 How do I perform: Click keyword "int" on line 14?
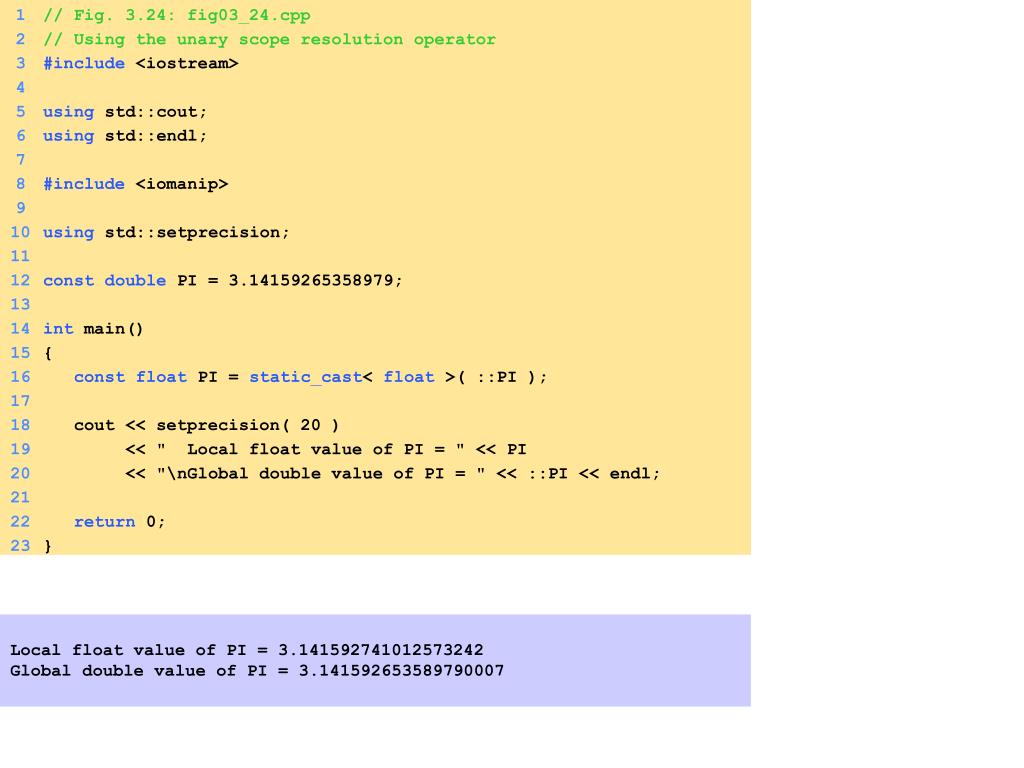pos(58,328)
